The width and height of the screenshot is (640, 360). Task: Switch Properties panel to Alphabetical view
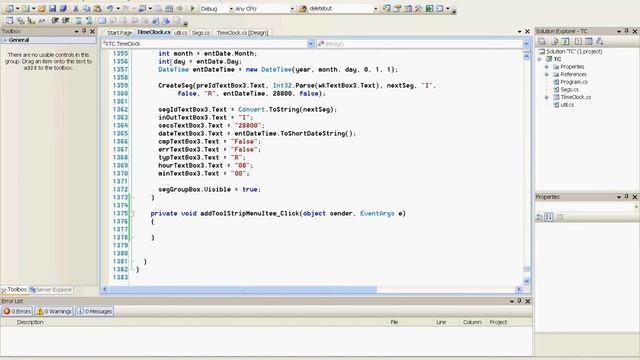click(x=549, y=217)
